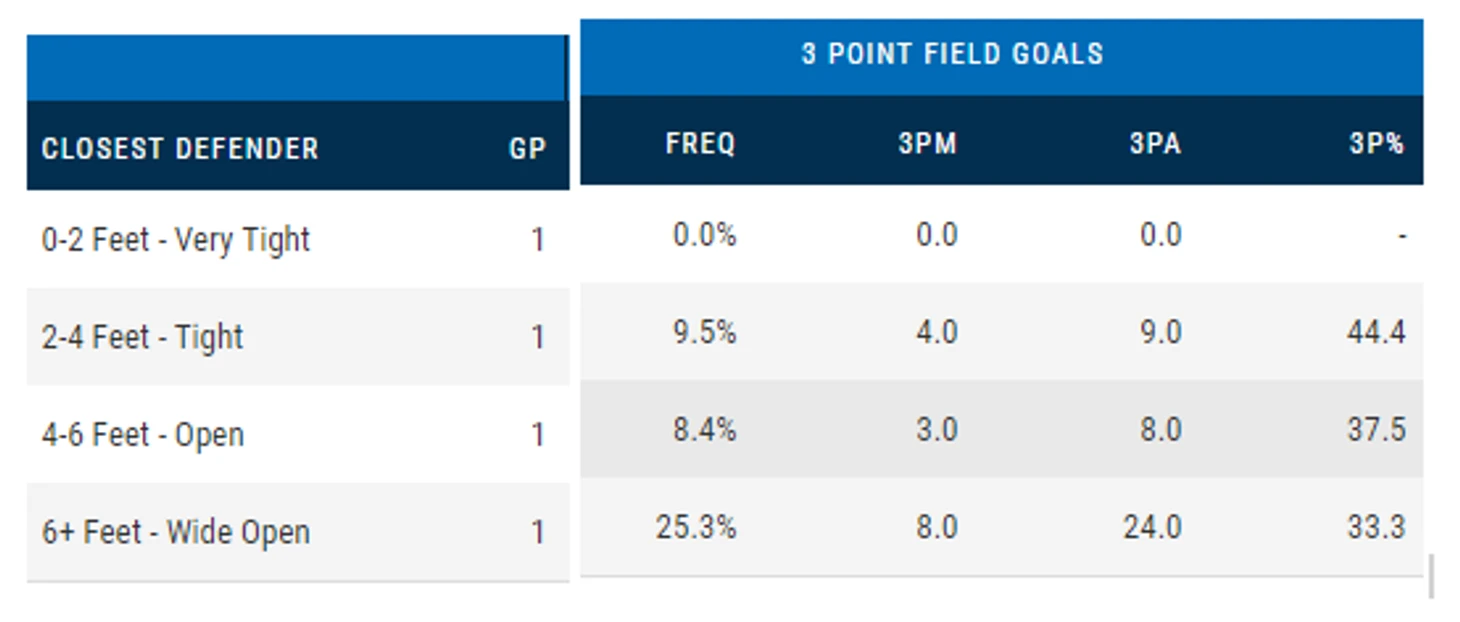The height and width of the screenshot is (622, 1460).
Task: Click the 9.5% frequency cell
Action: pyautogui.click(x=705, y=332)
